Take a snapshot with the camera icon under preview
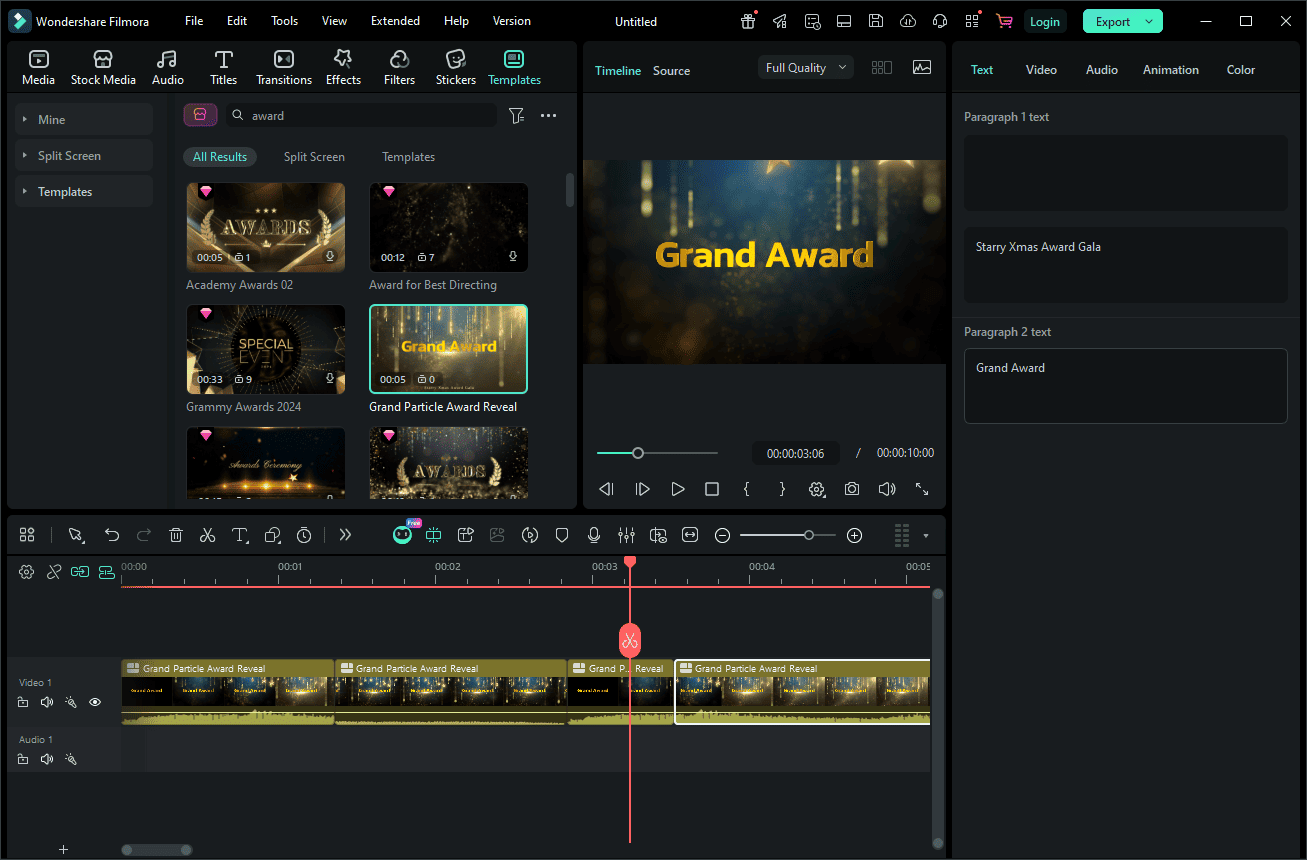This screenshot has height=860, width=1307. pyautogui.click(x=851, y=489)
